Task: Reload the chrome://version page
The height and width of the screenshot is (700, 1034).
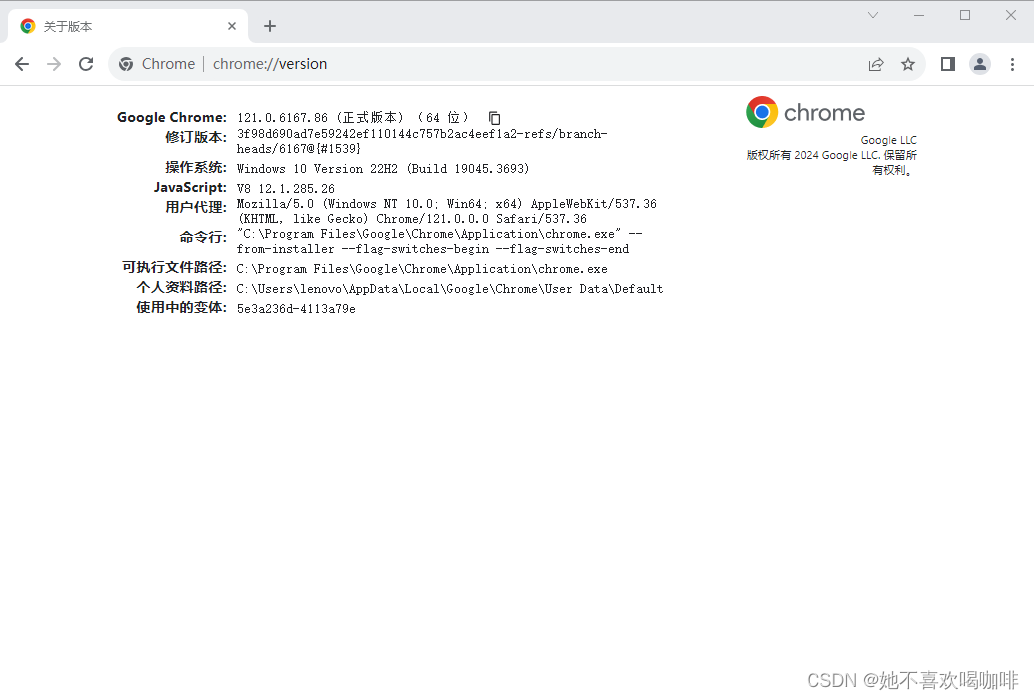Action: (x=86, y=64)
